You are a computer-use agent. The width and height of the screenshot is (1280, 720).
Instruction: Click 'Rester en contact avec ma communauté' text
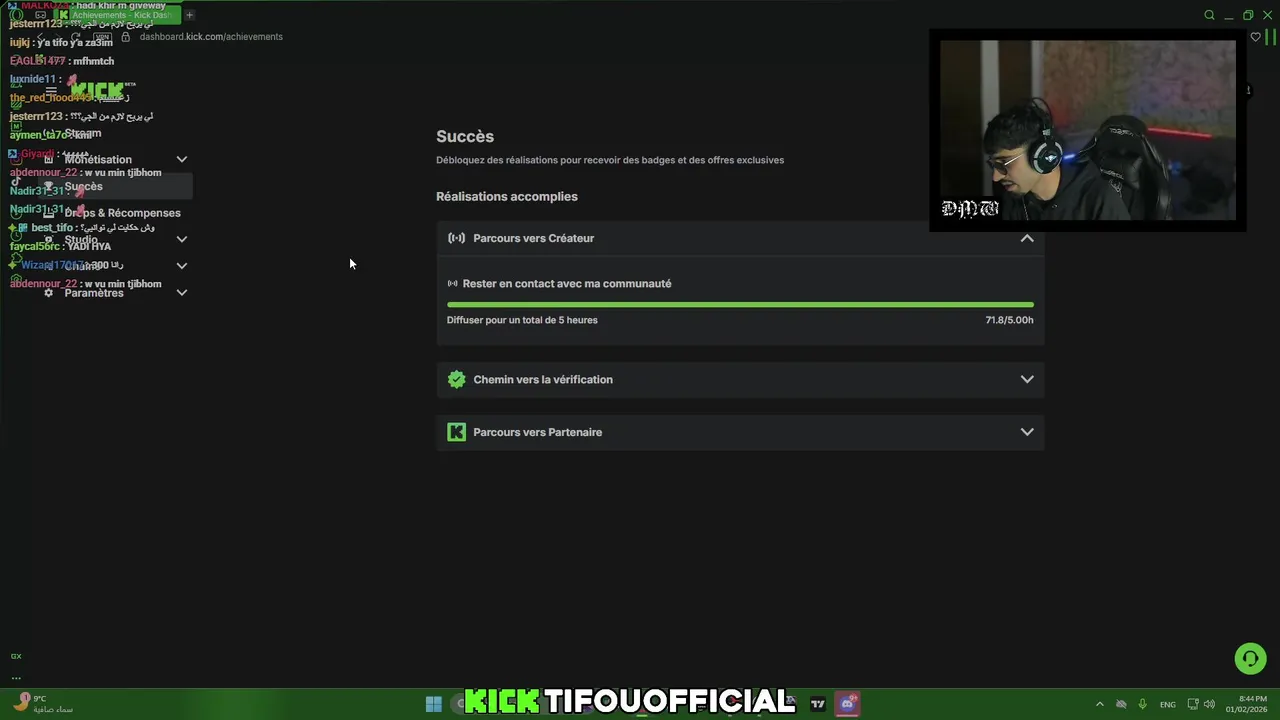567,284
